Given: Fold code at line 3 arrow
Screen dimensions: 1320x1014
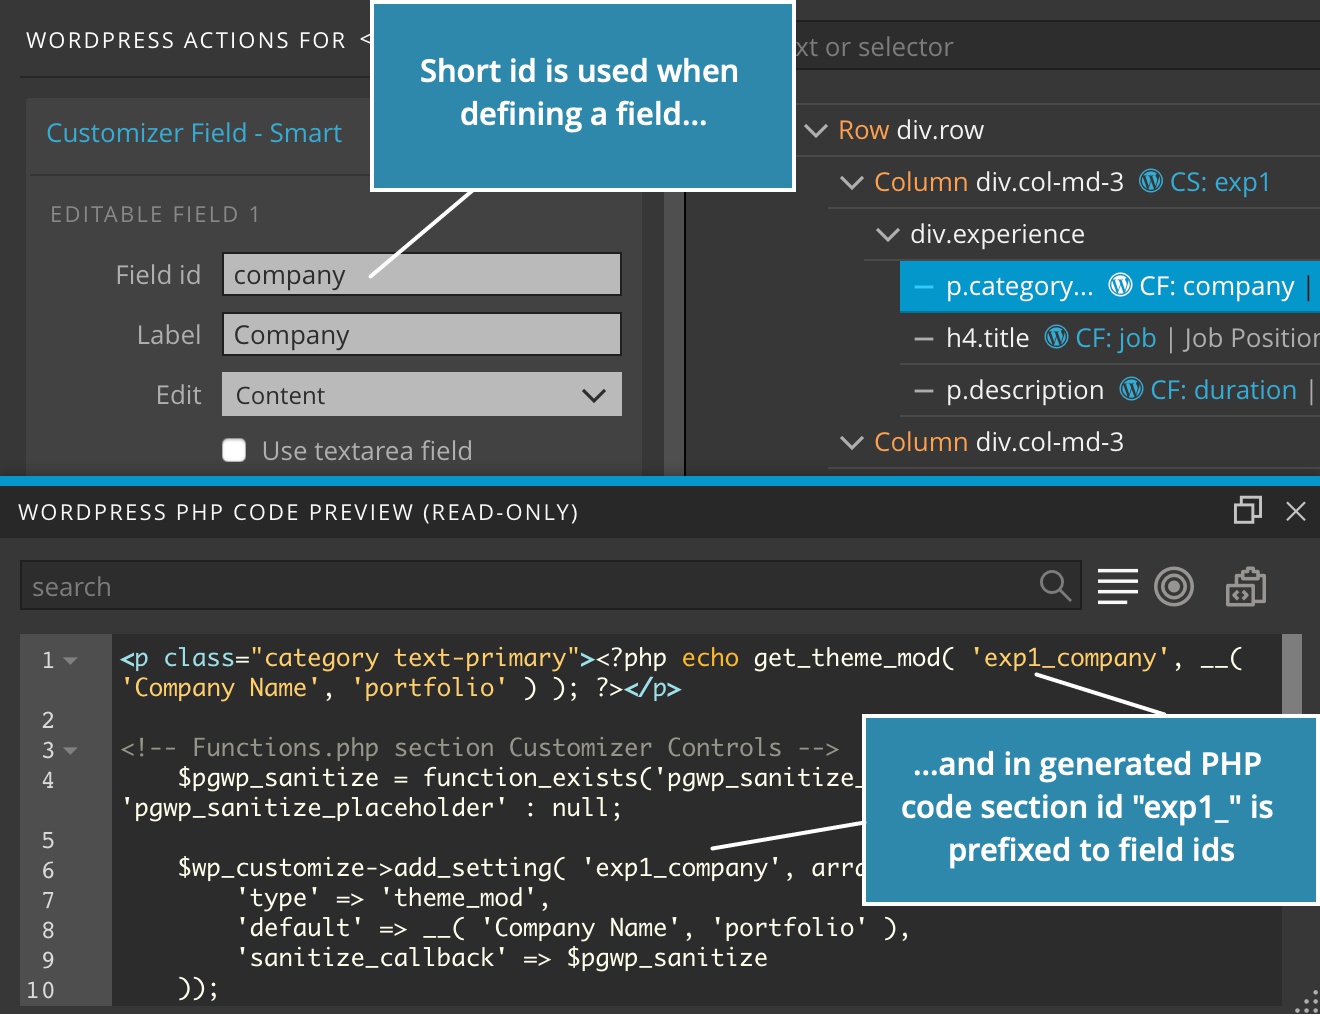Looking at the screenshot, I should pyautogui.click(x=70, y=750).
